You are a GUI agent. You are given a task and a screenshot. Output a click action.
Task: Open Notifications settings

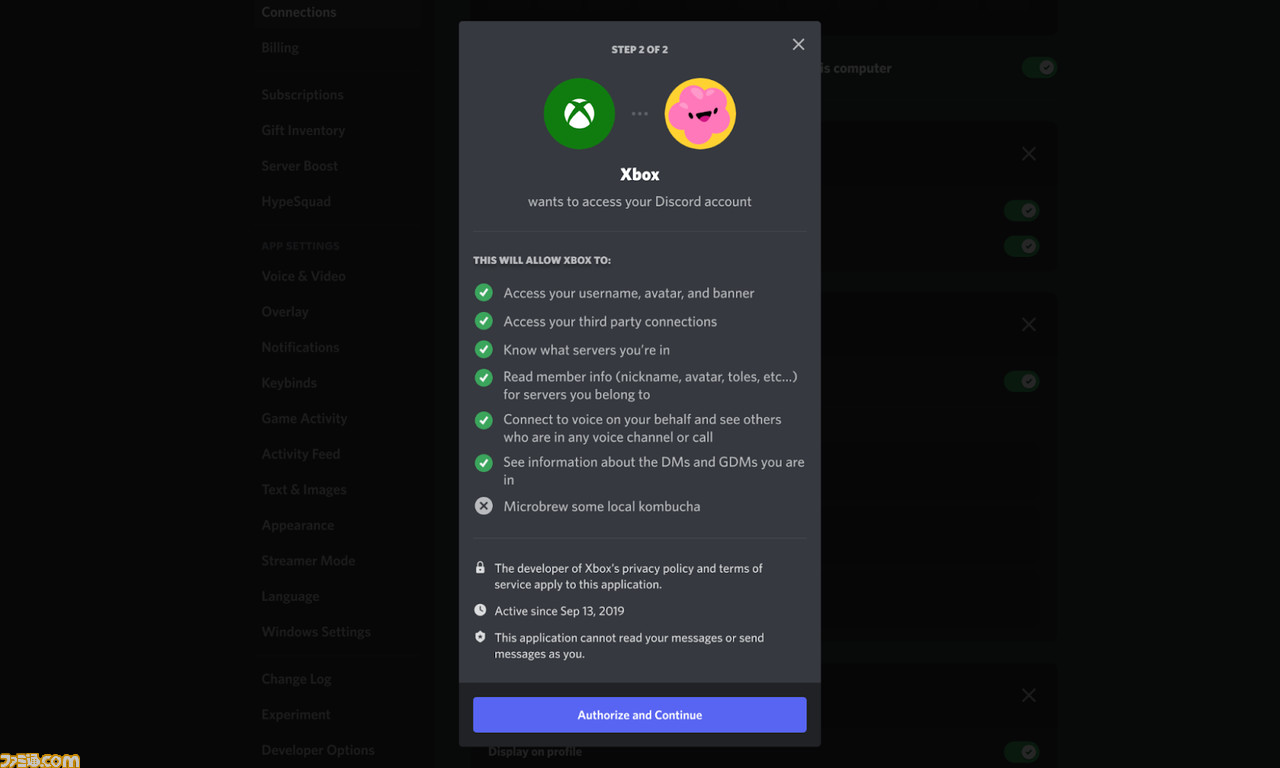[x=300, y=347]
